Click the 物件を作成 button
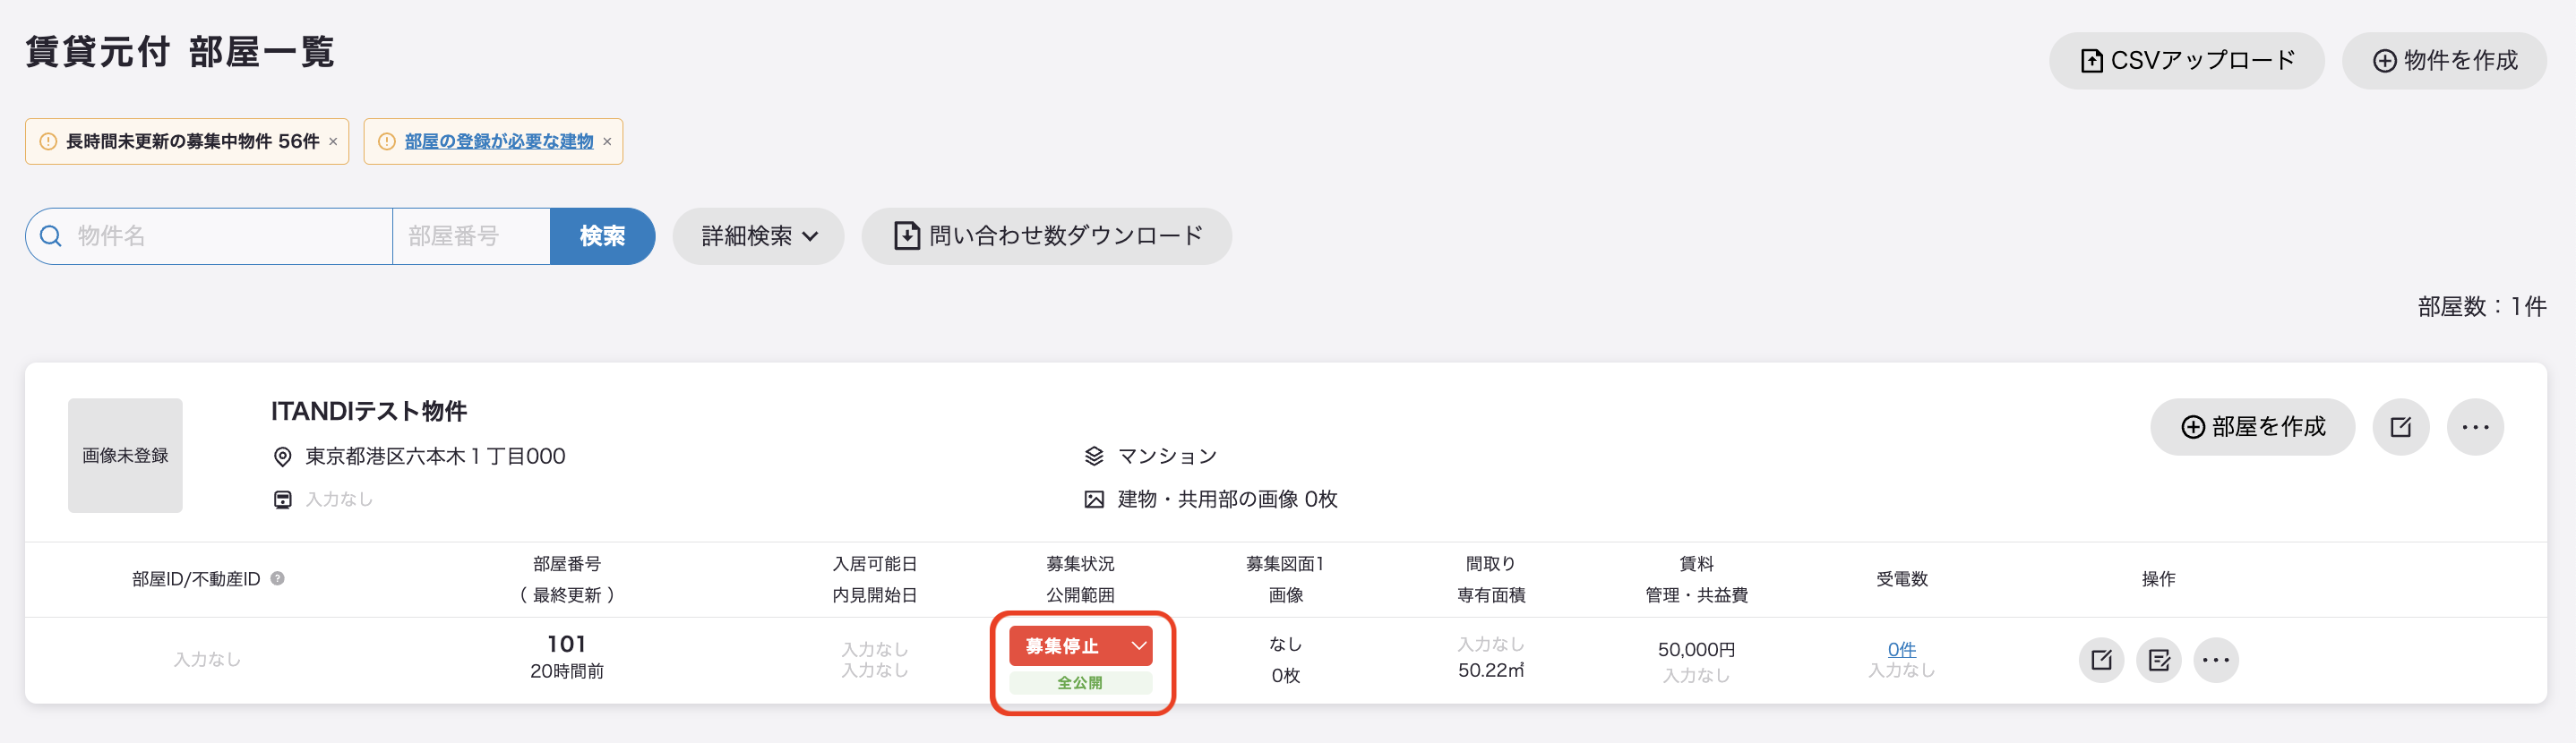 click(x=2444, y=61)
